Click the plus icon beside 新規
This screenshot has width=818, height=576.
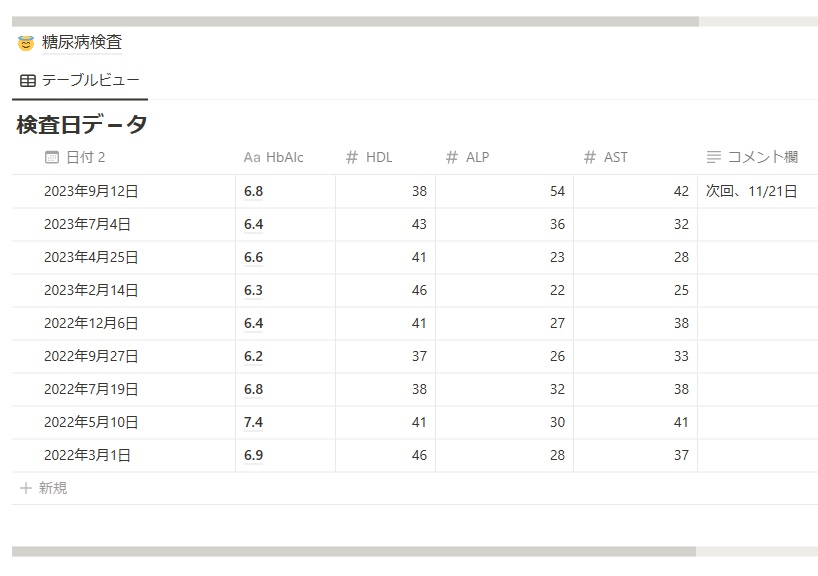click(26, 488)
